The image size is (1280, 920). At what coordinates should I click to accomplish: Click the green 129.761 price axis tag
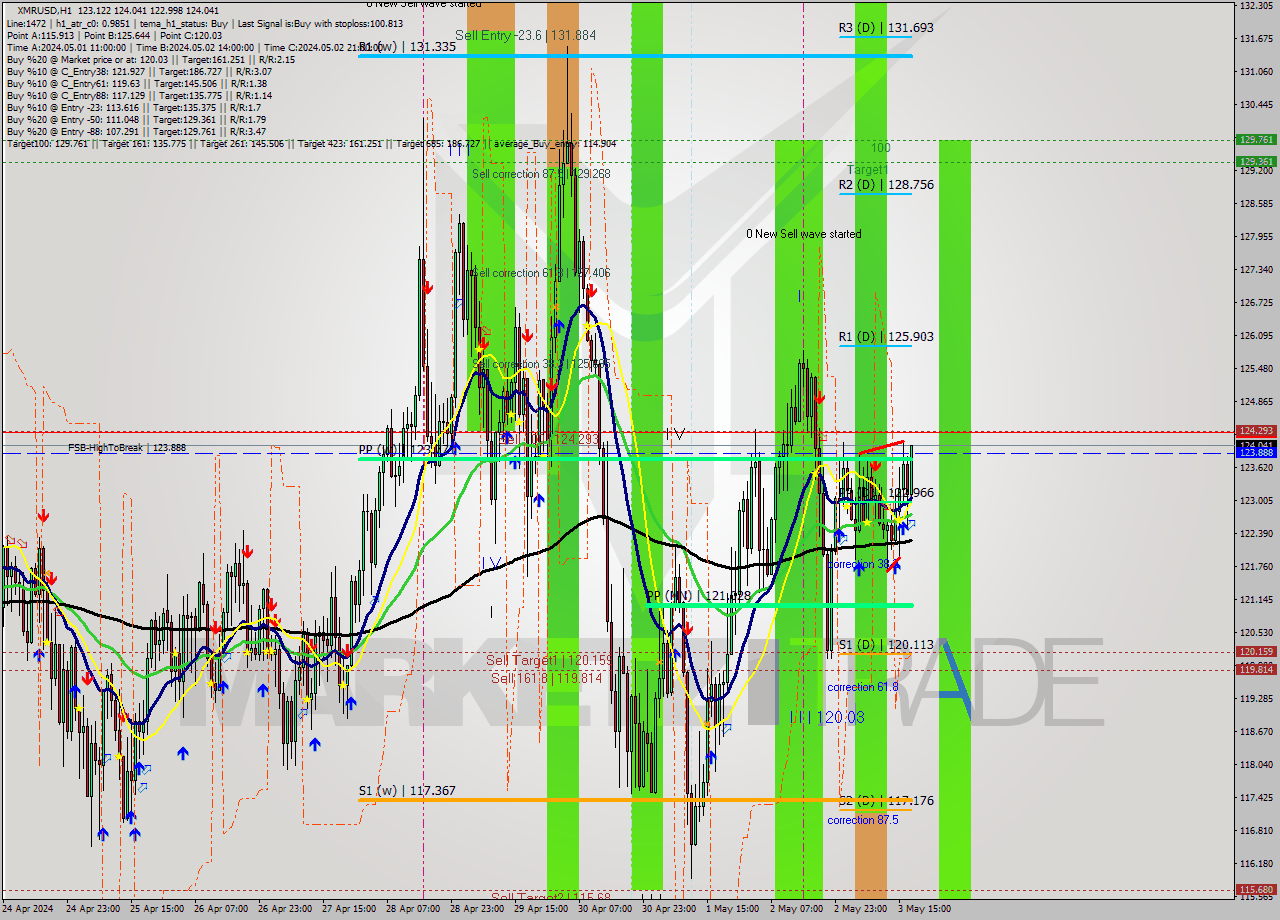(x=1256, y=140)
